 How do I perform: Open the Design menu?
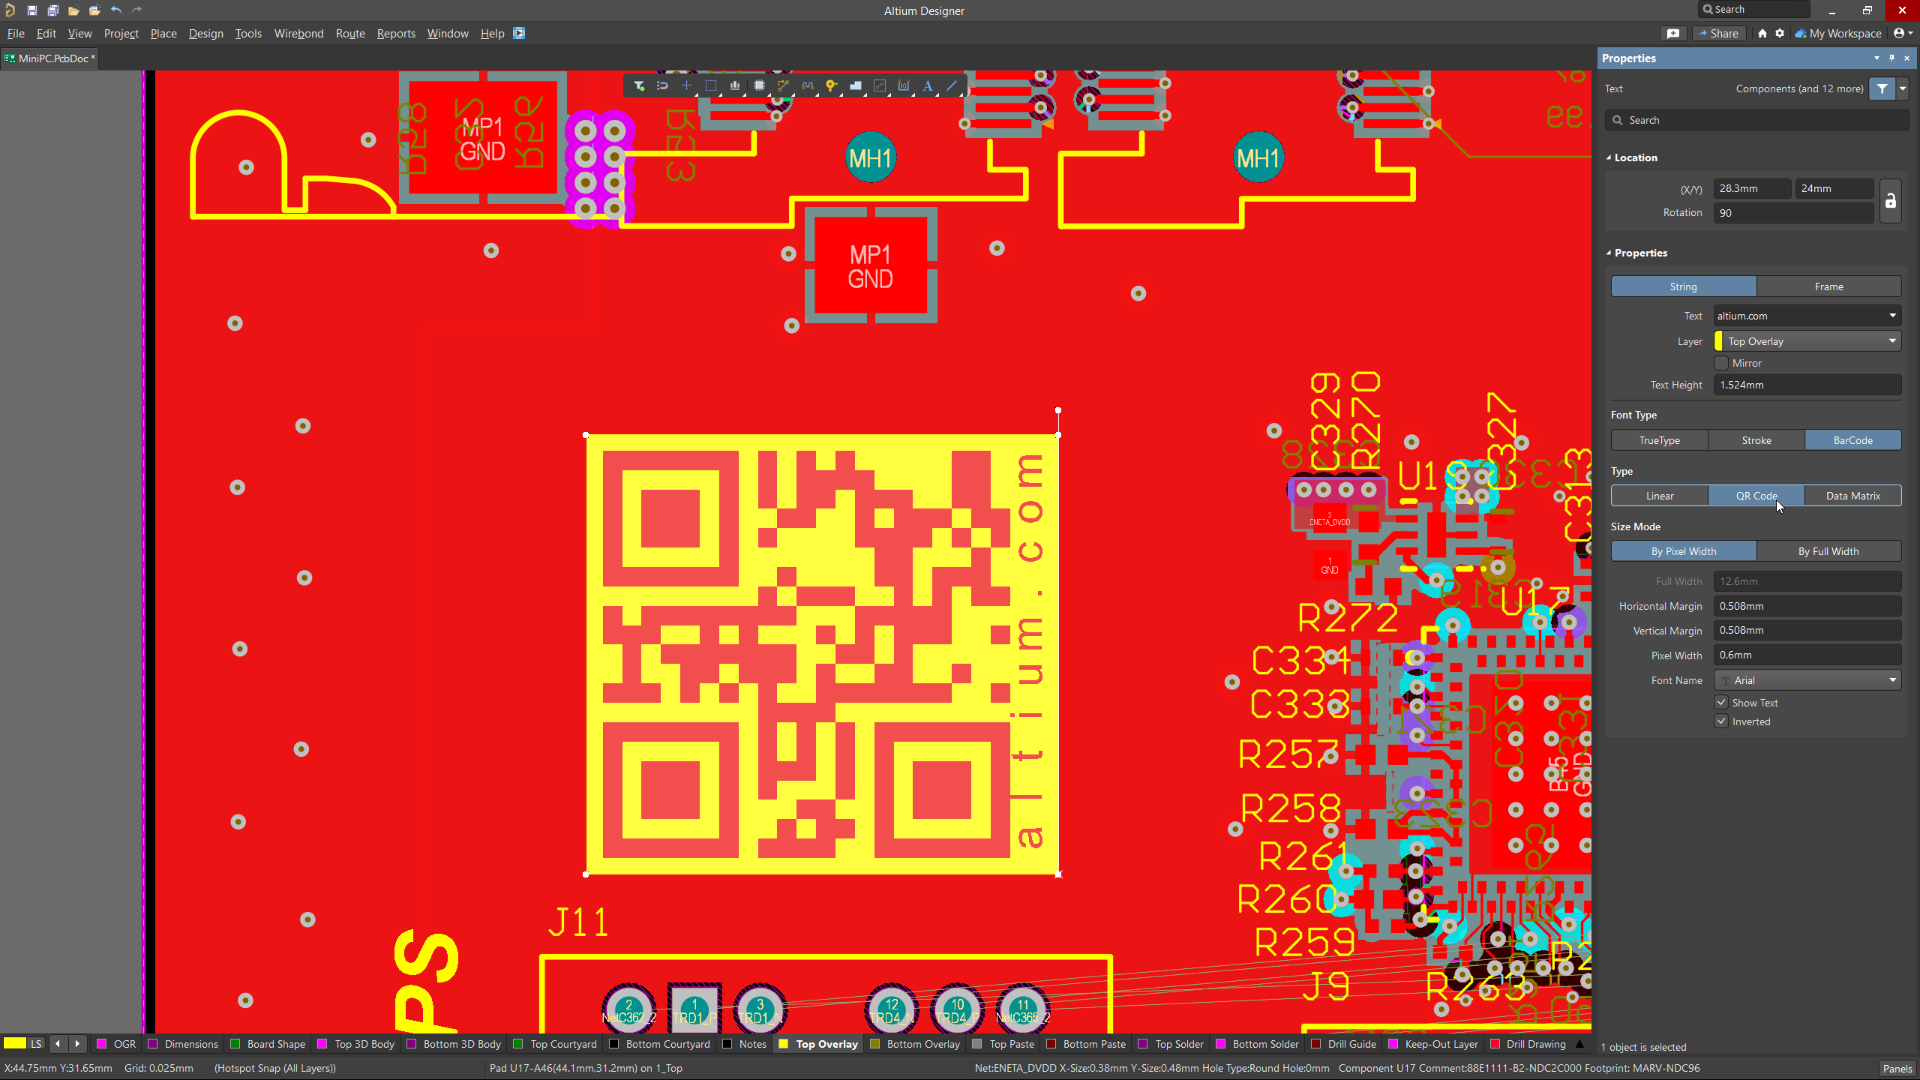(206, 34)
